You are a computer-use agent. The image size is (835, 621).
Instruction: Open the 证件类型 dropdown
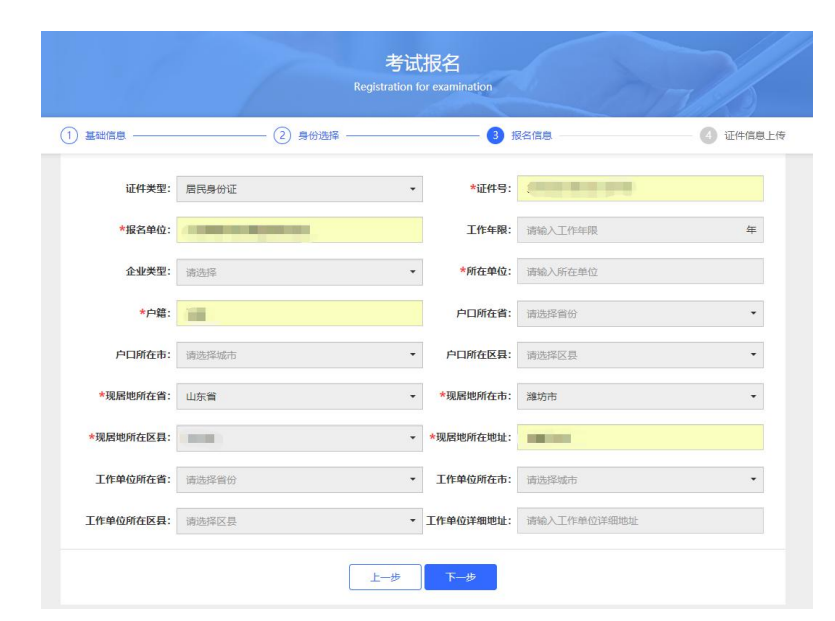coord(299,188)
